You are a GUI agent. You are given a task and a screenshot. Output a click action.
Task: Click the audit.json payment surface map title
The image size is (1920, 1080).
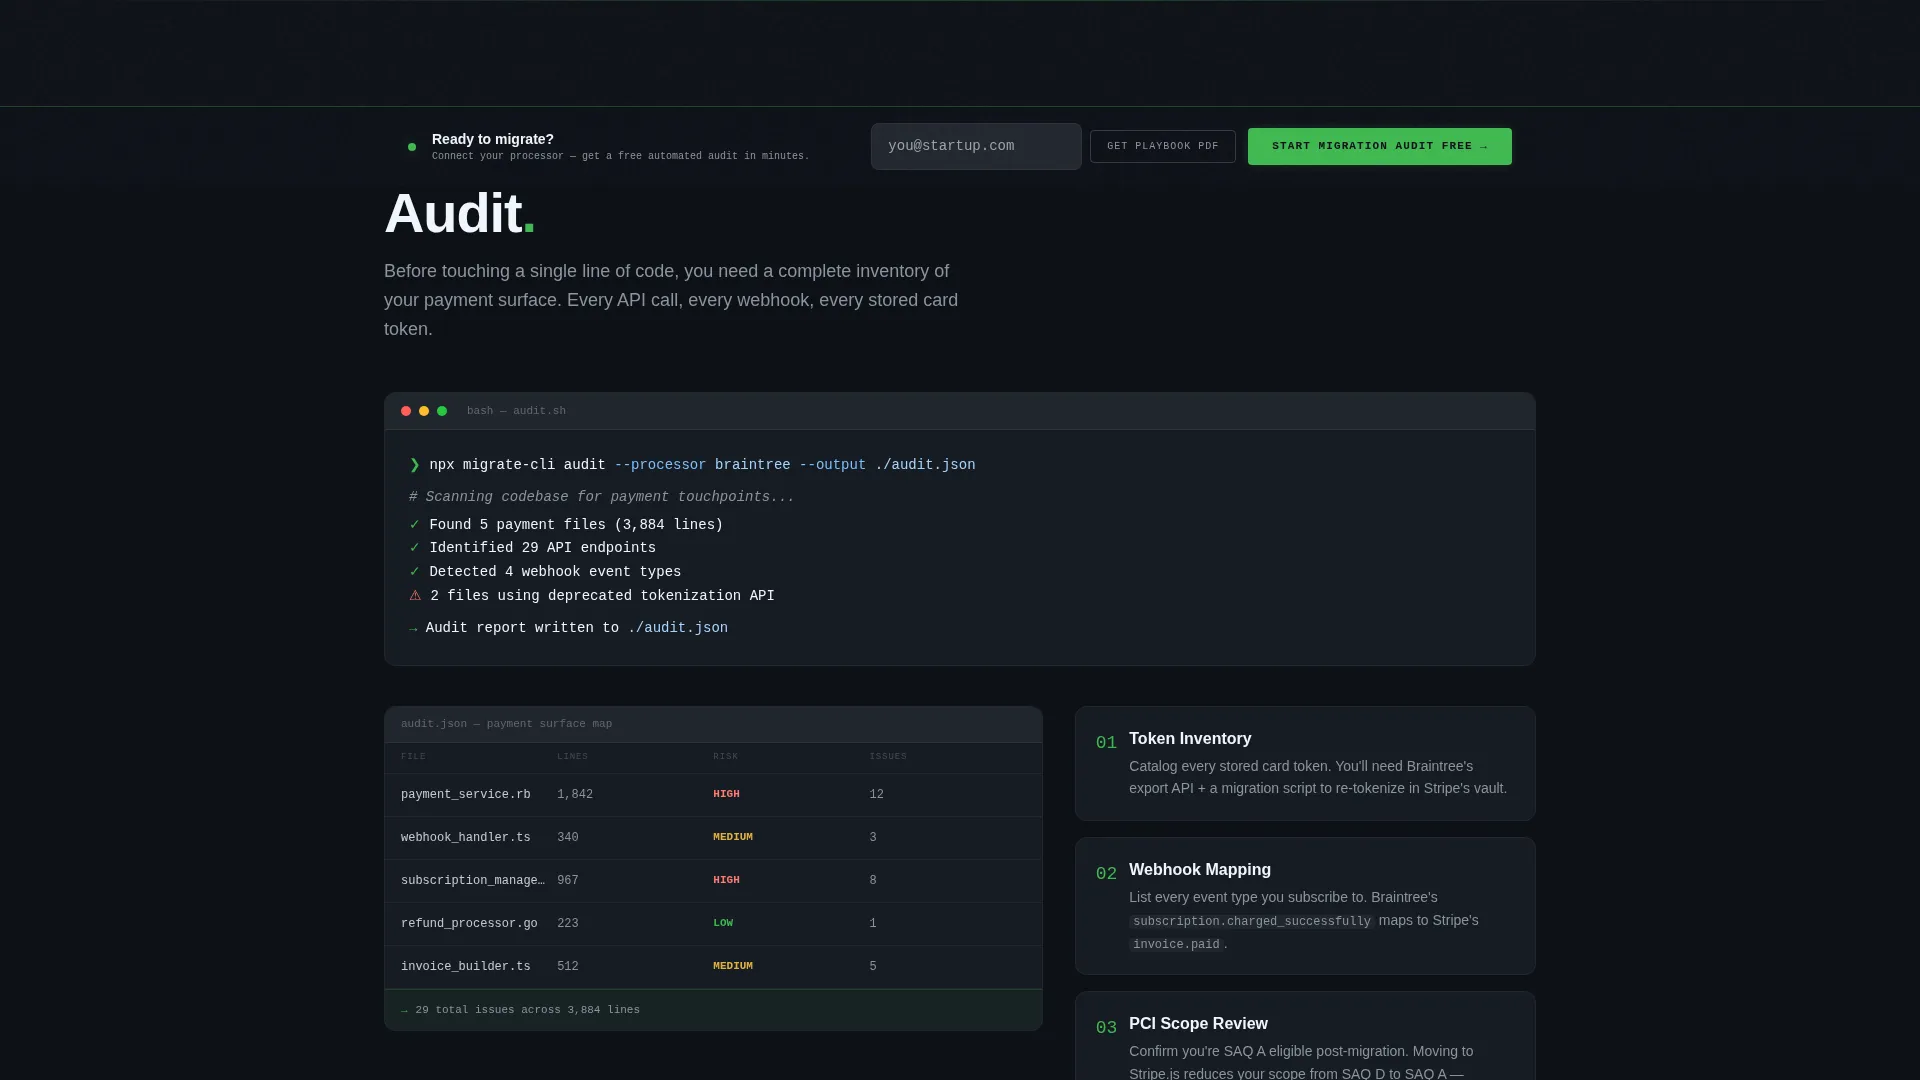[506, 724]
